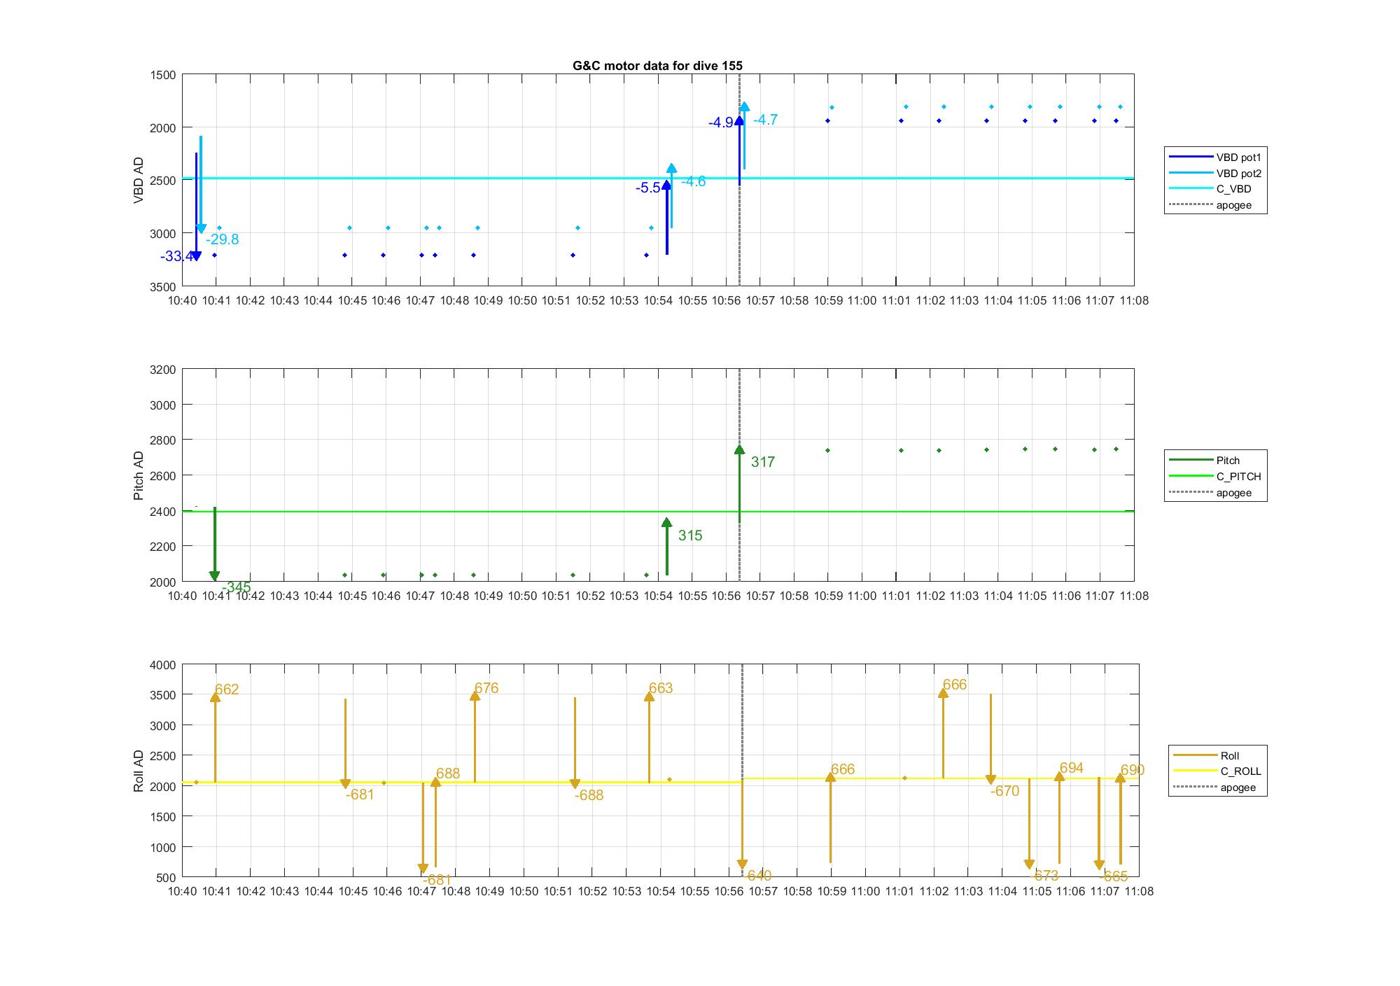This screenshot has height=986, width=1400.
Task: Select 'VBD pot1' legend entry
Action: [x=1215, y=157]
